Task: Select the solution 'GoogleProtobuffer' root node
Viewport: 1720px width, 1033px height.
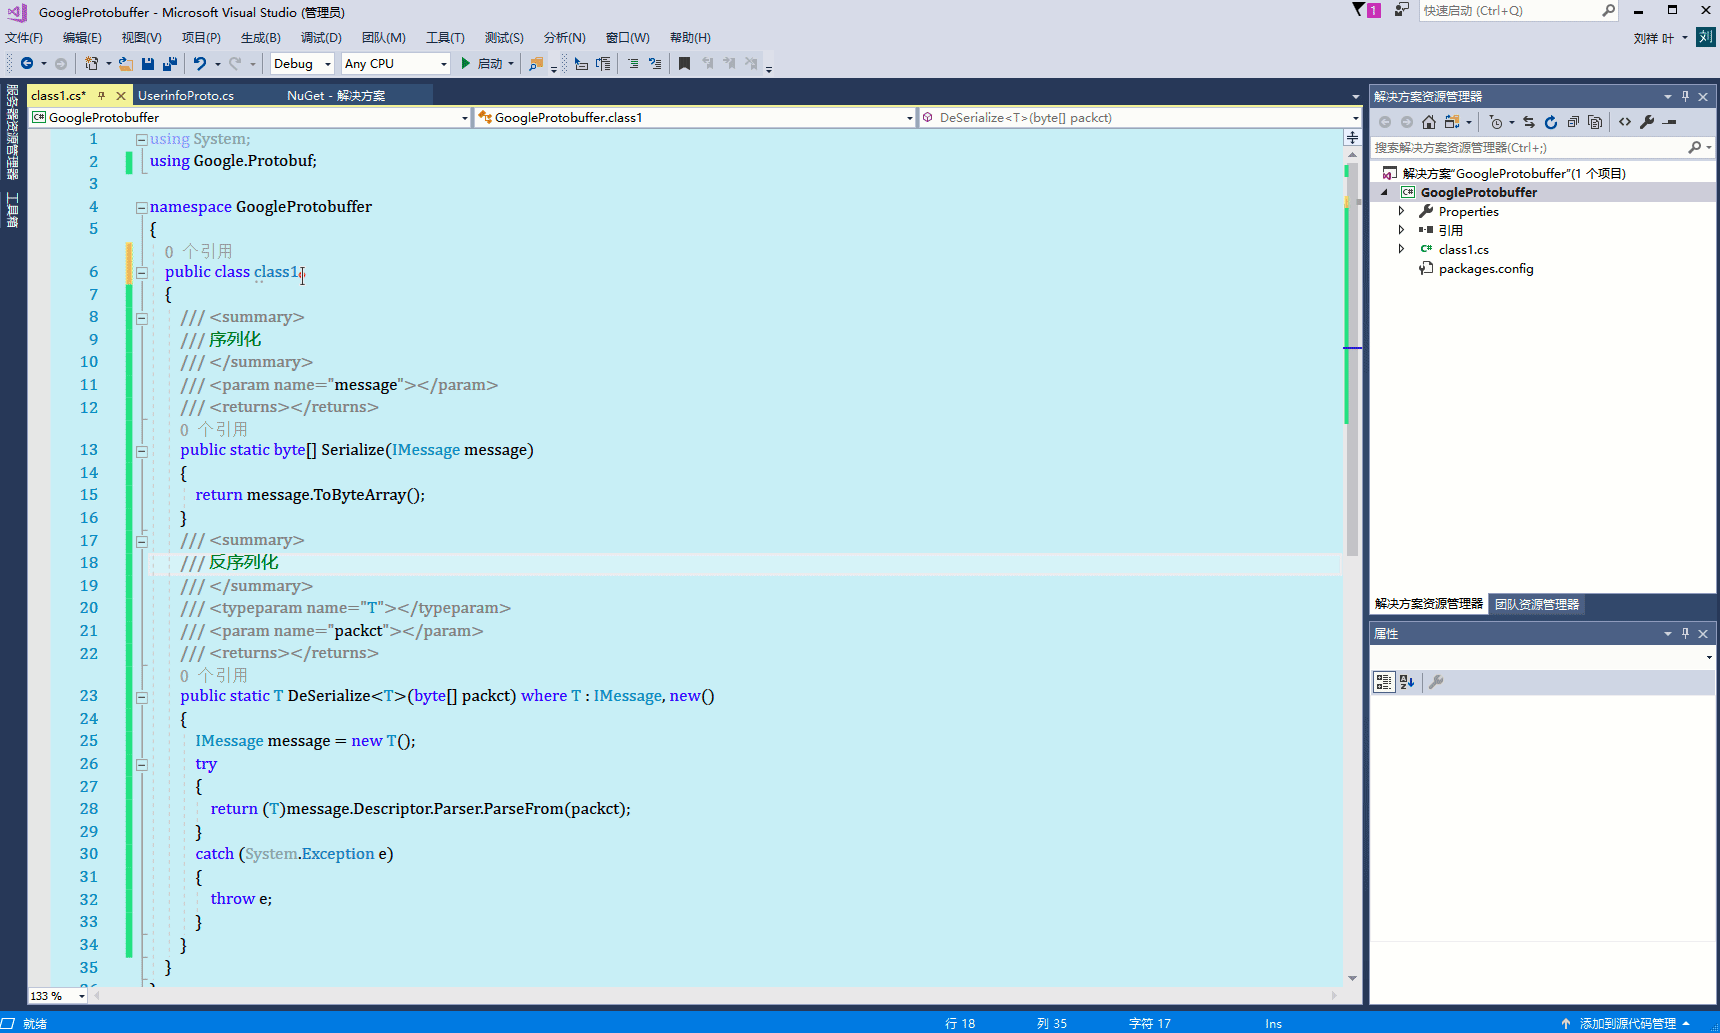Action: click(1513, 174)
